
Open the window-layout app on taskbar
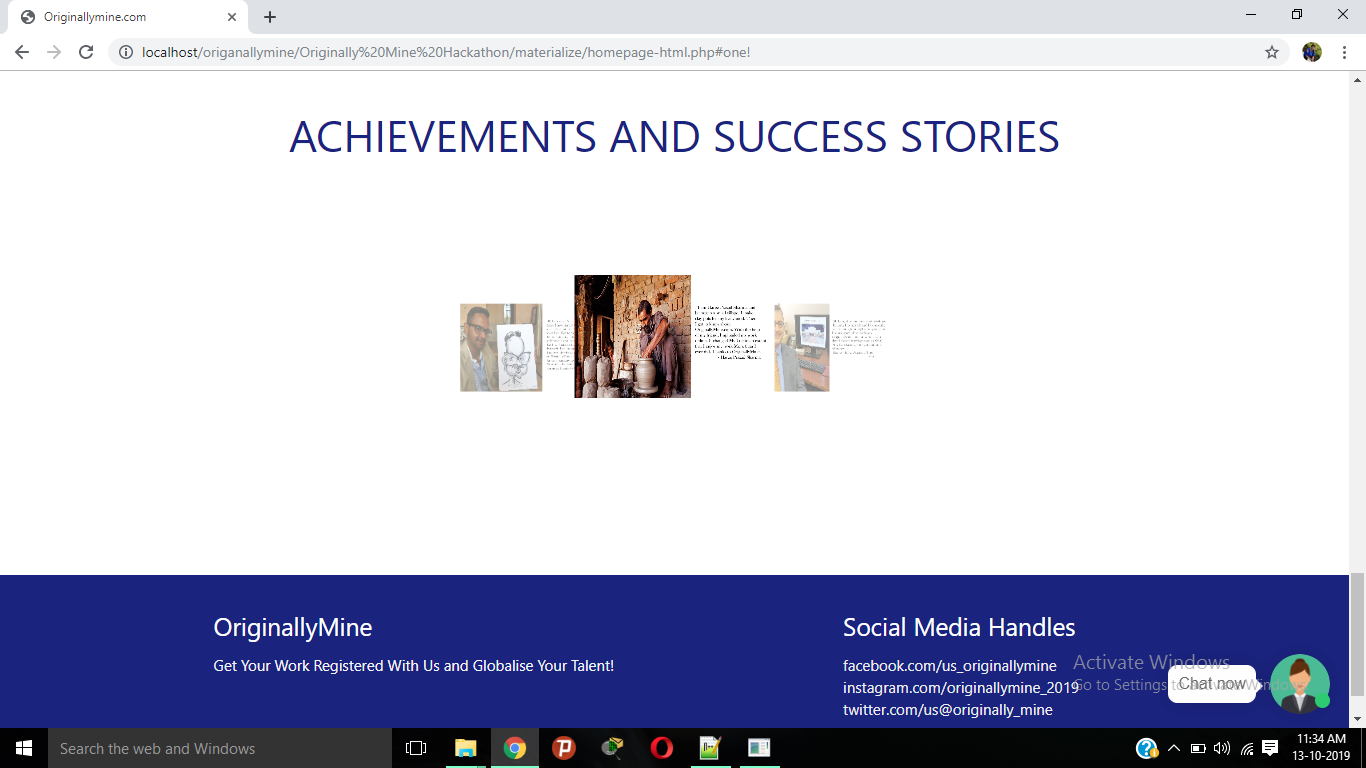759,748
